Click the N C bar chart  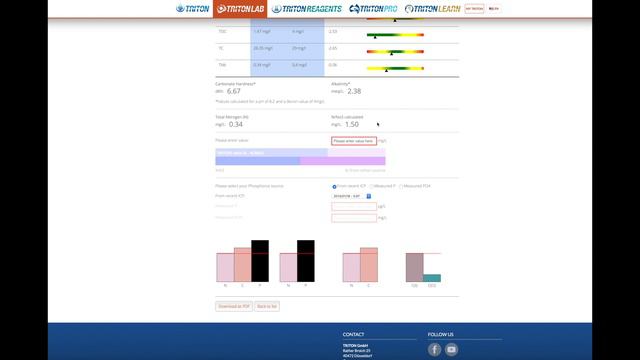pyautogui.click(x=360, y=264)
